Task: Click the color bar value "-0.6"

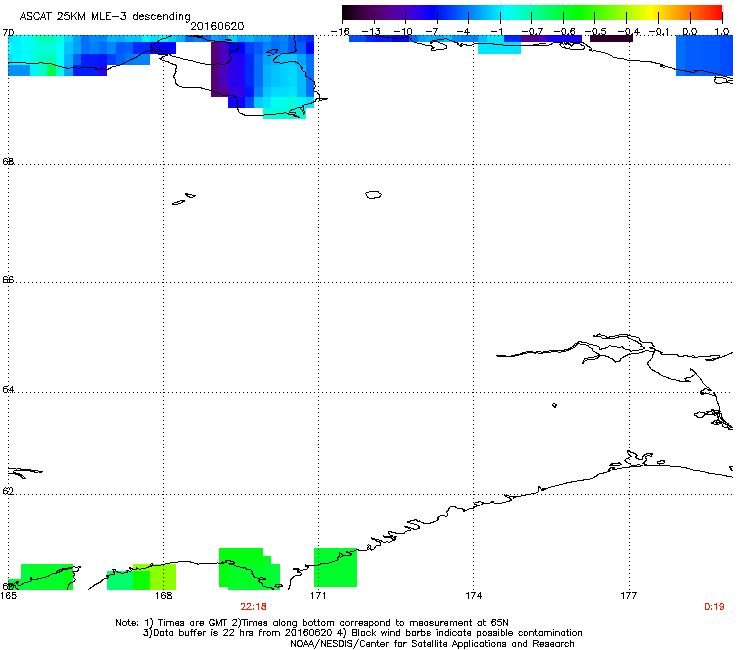Action: tap(564, 32)
